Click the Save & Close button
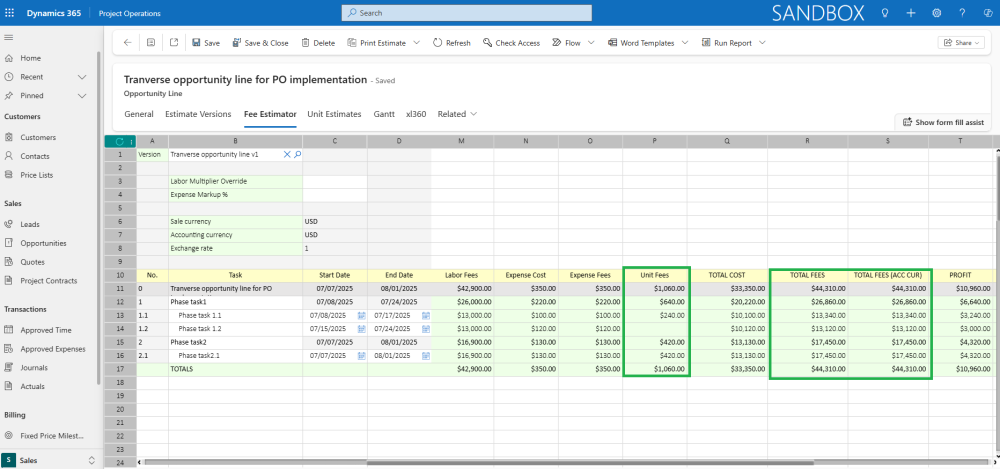This screenshot has width=1000, height=469. coord(260,43)
